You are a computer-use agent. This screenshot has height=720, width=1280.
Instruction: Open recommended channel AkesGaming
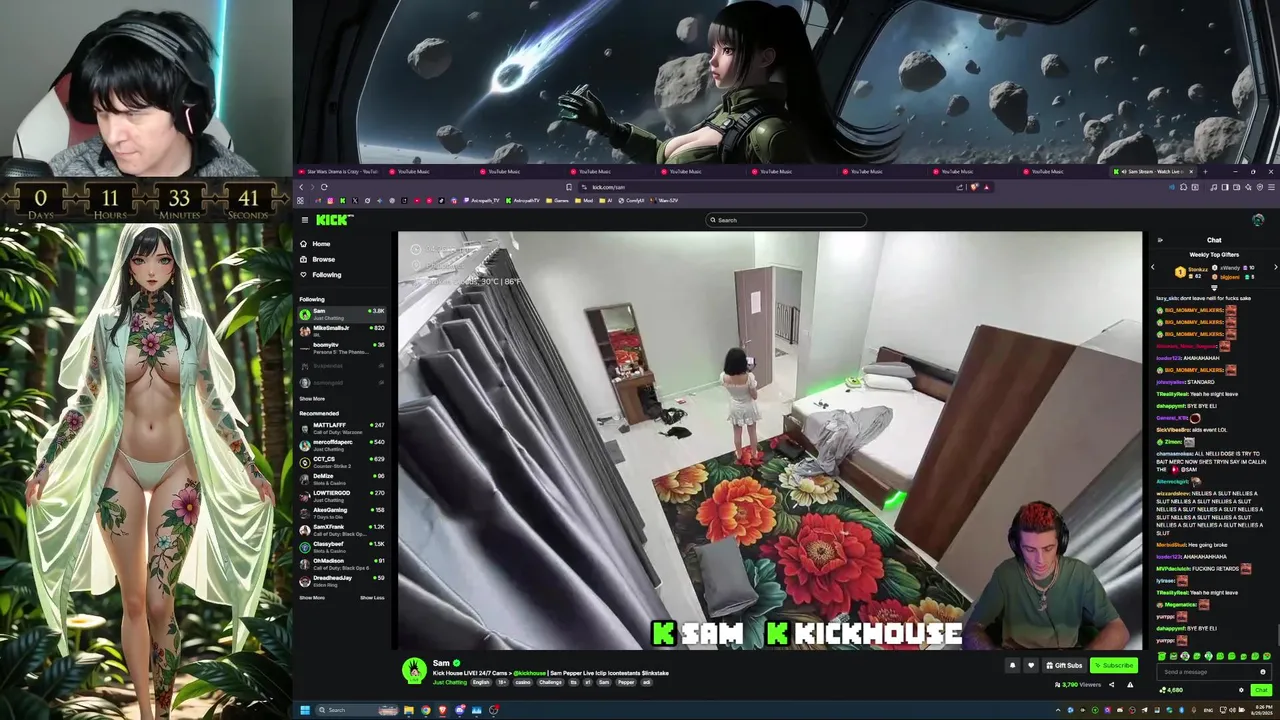(342, 512)
